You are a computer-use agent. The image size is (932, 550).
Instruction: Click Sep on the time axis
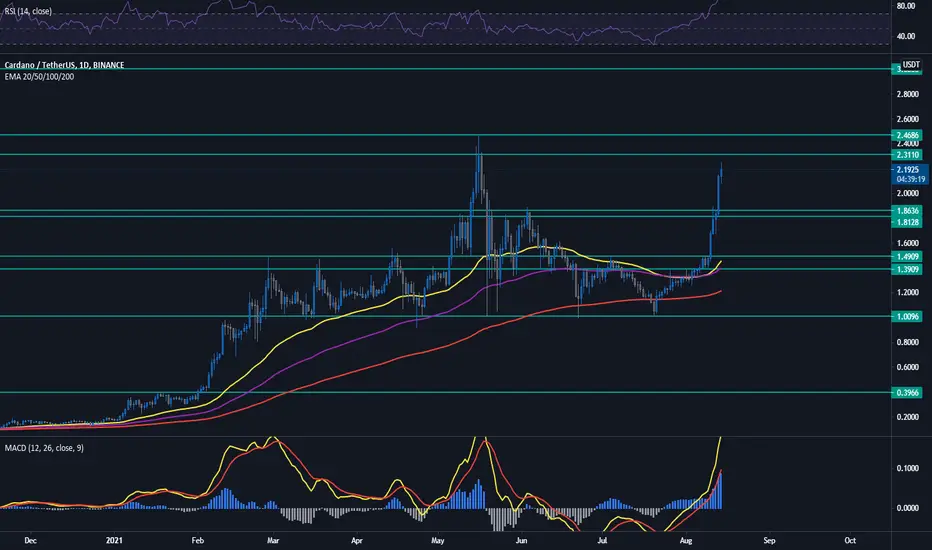click(769, 540)
